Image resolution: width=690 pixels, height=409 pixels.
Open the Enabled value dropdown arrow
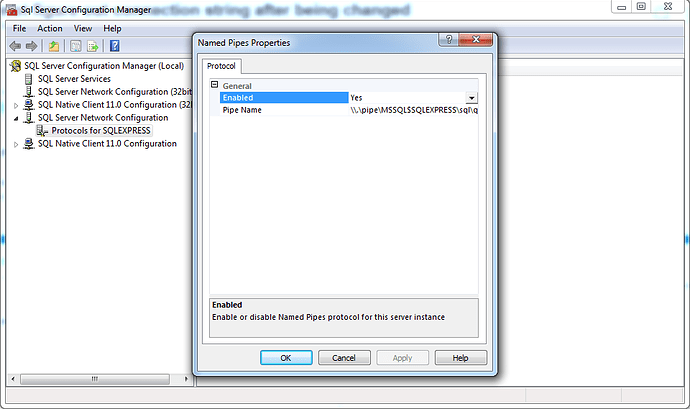pos(471,98)
